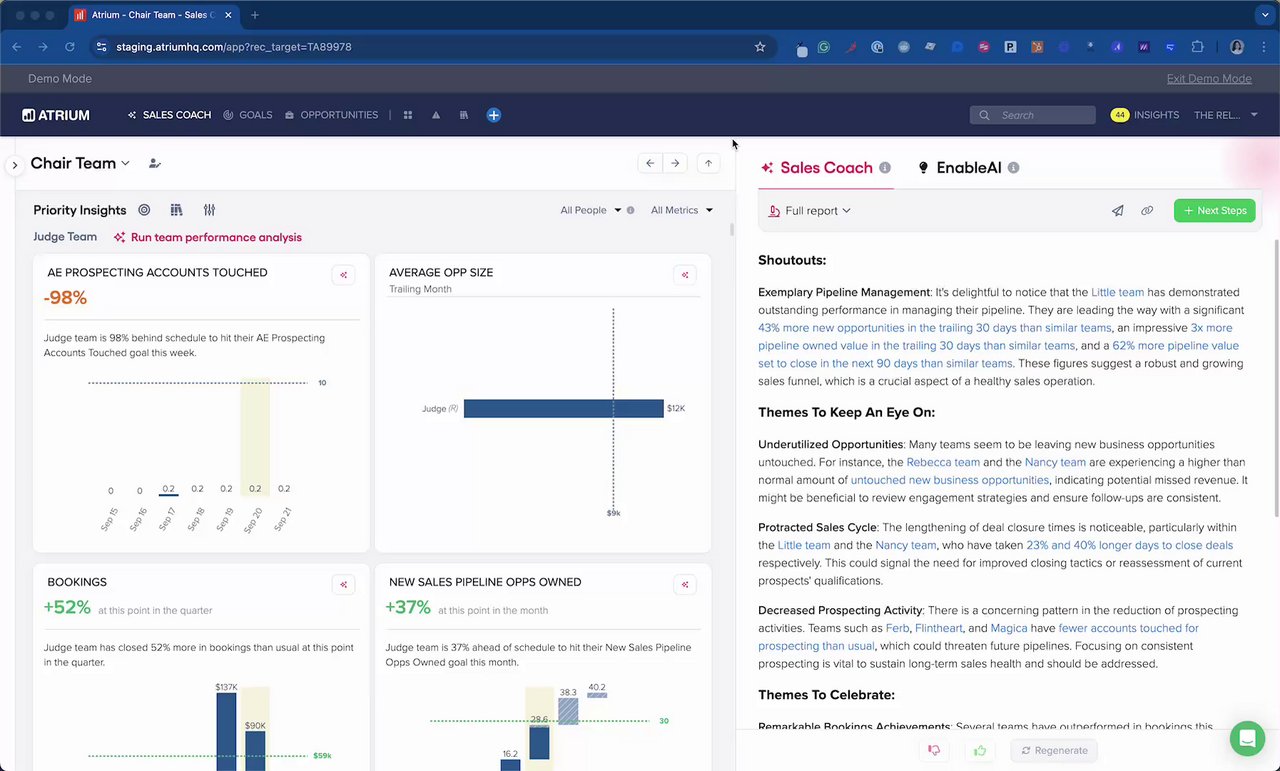The width and height of the screenshot is (1280, 771).
Task: Click the thumbs up feedback icon
Action: [x=980, y=750]
